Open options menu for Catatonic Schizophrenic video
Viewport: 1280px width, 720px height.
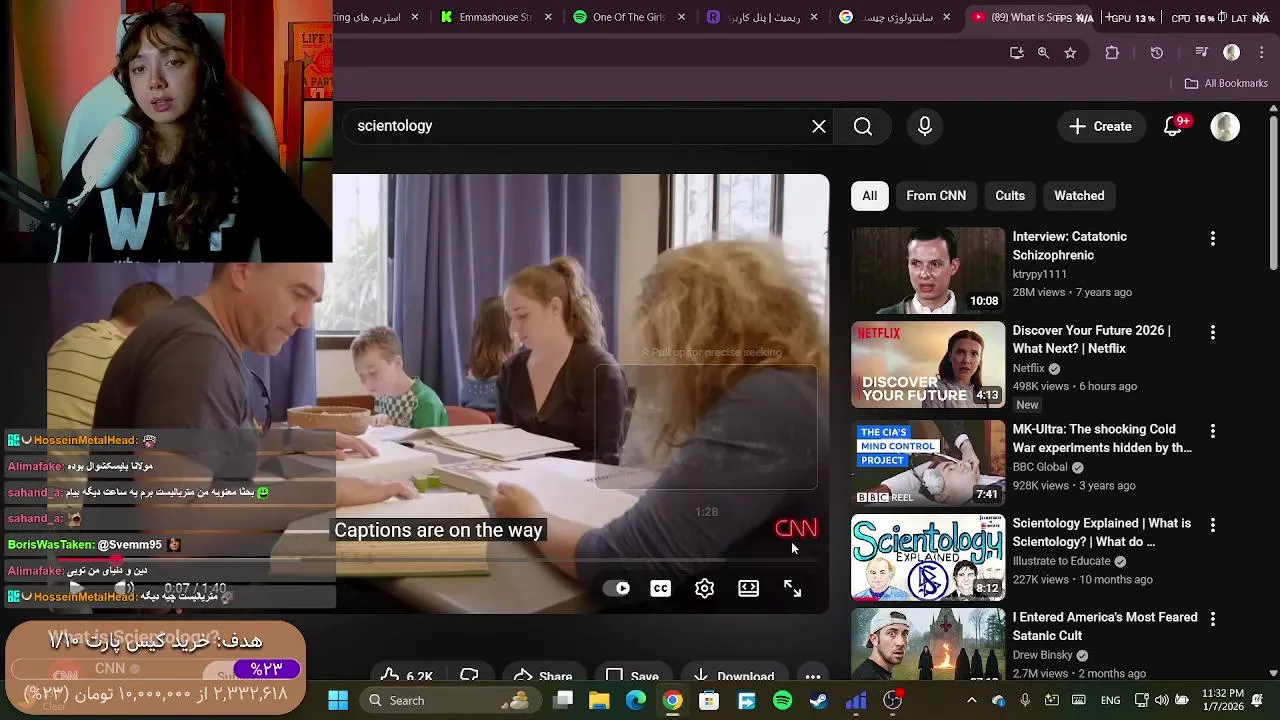click(x=1213, y=239)
